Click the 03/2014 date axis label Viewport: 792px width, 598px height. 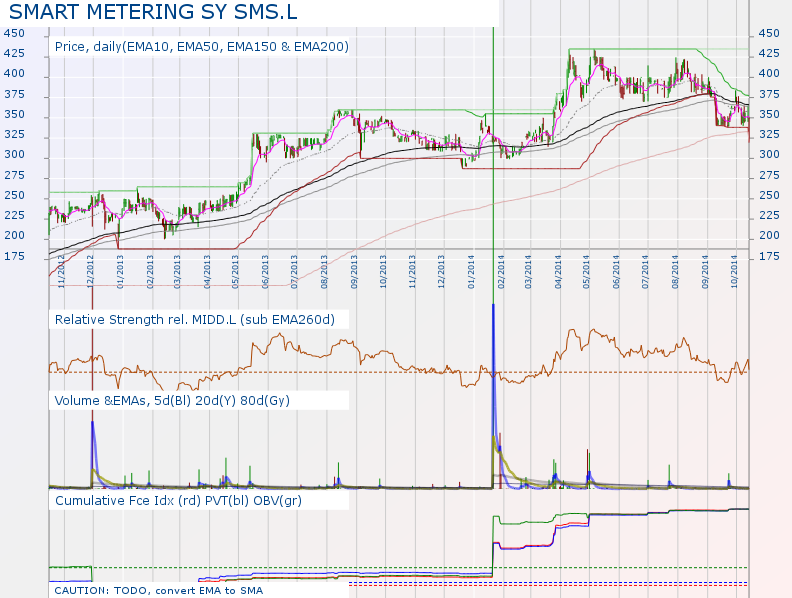click(x=528, y=272)
